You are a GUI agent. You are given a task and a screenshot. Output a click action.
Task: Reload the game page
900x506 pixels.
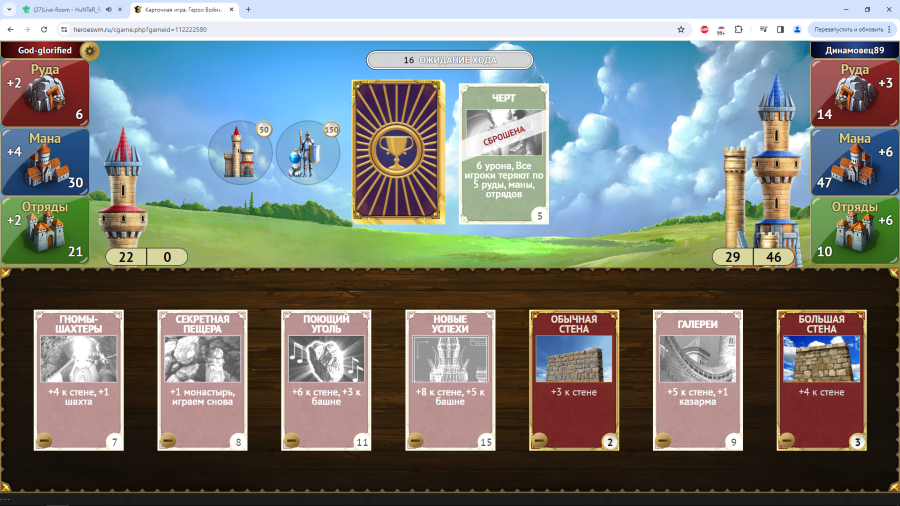coord(43,29)
